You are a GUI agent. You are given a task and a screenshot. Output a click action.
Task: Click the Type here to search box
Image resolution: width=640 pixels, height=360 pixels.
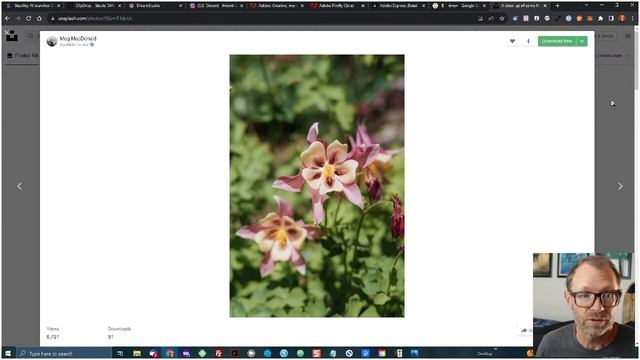(x=64, y=353)
